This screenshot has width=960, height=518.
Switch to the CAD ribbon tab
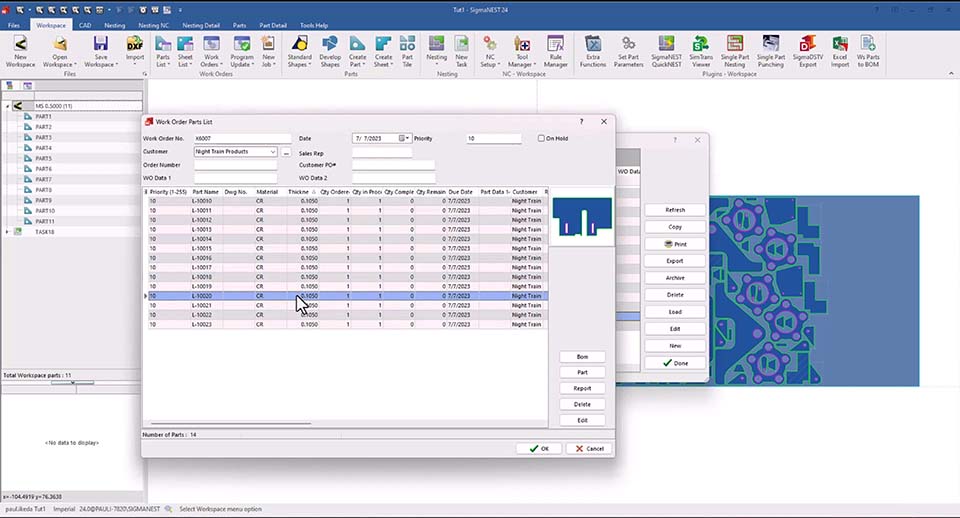click(x=84, y=25)
